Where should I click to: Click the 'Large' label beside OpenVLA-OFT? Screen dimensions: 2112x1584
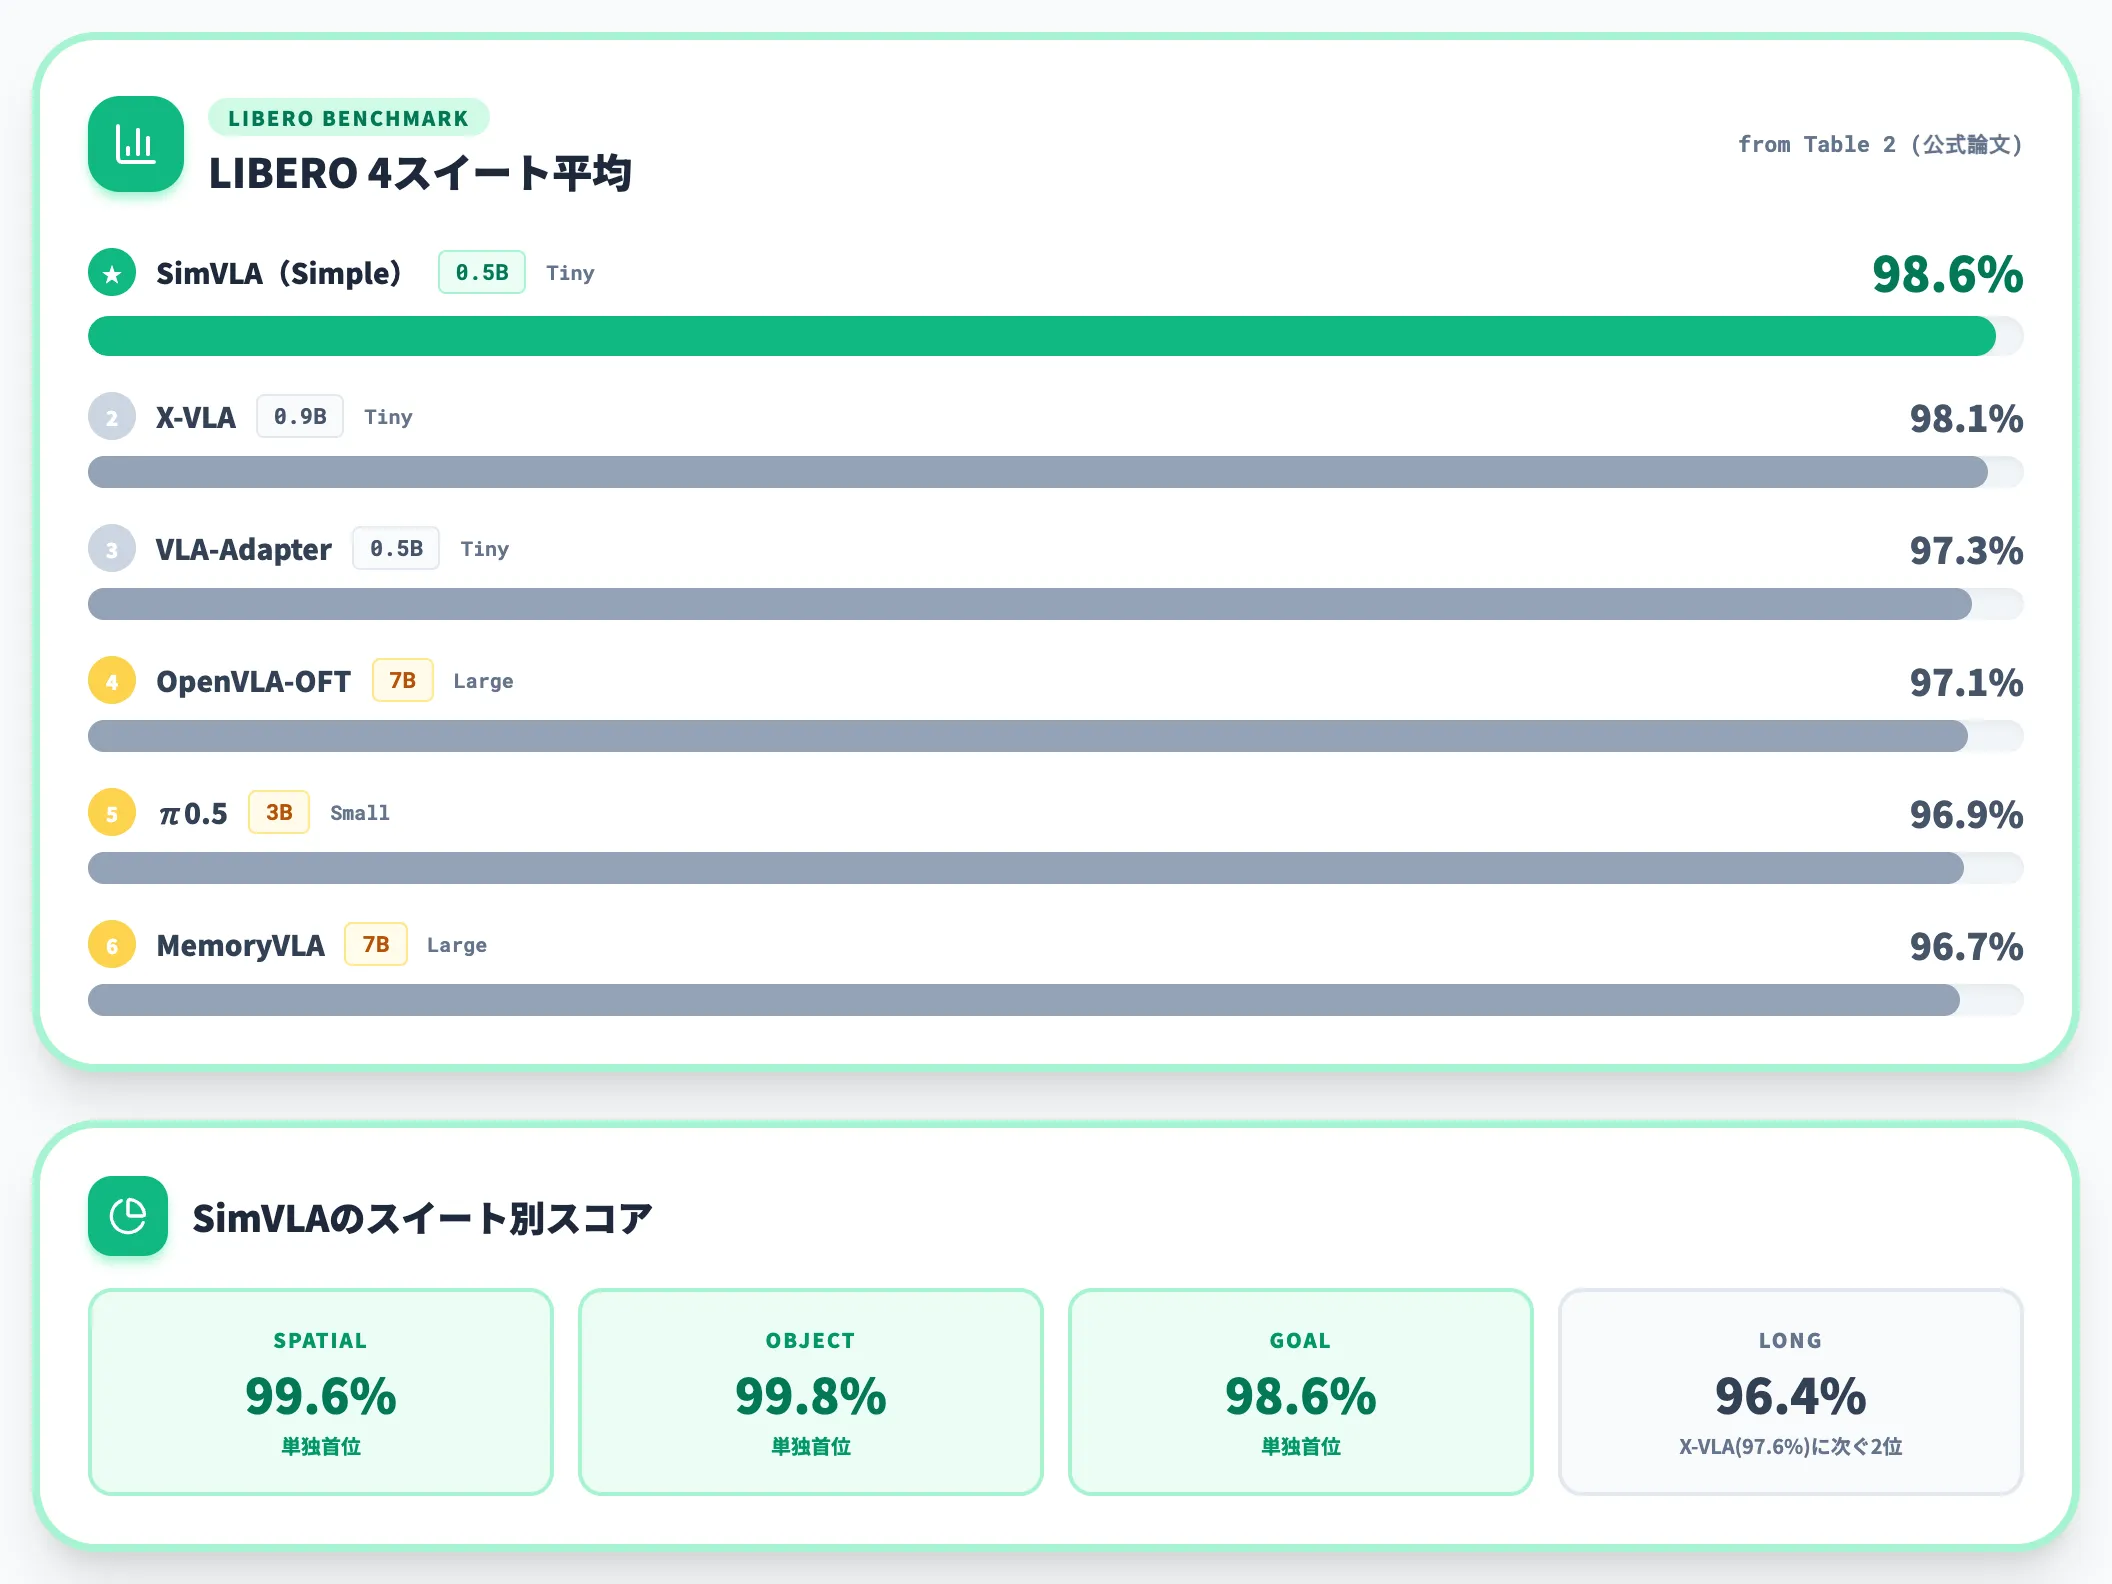pos(483,681)
